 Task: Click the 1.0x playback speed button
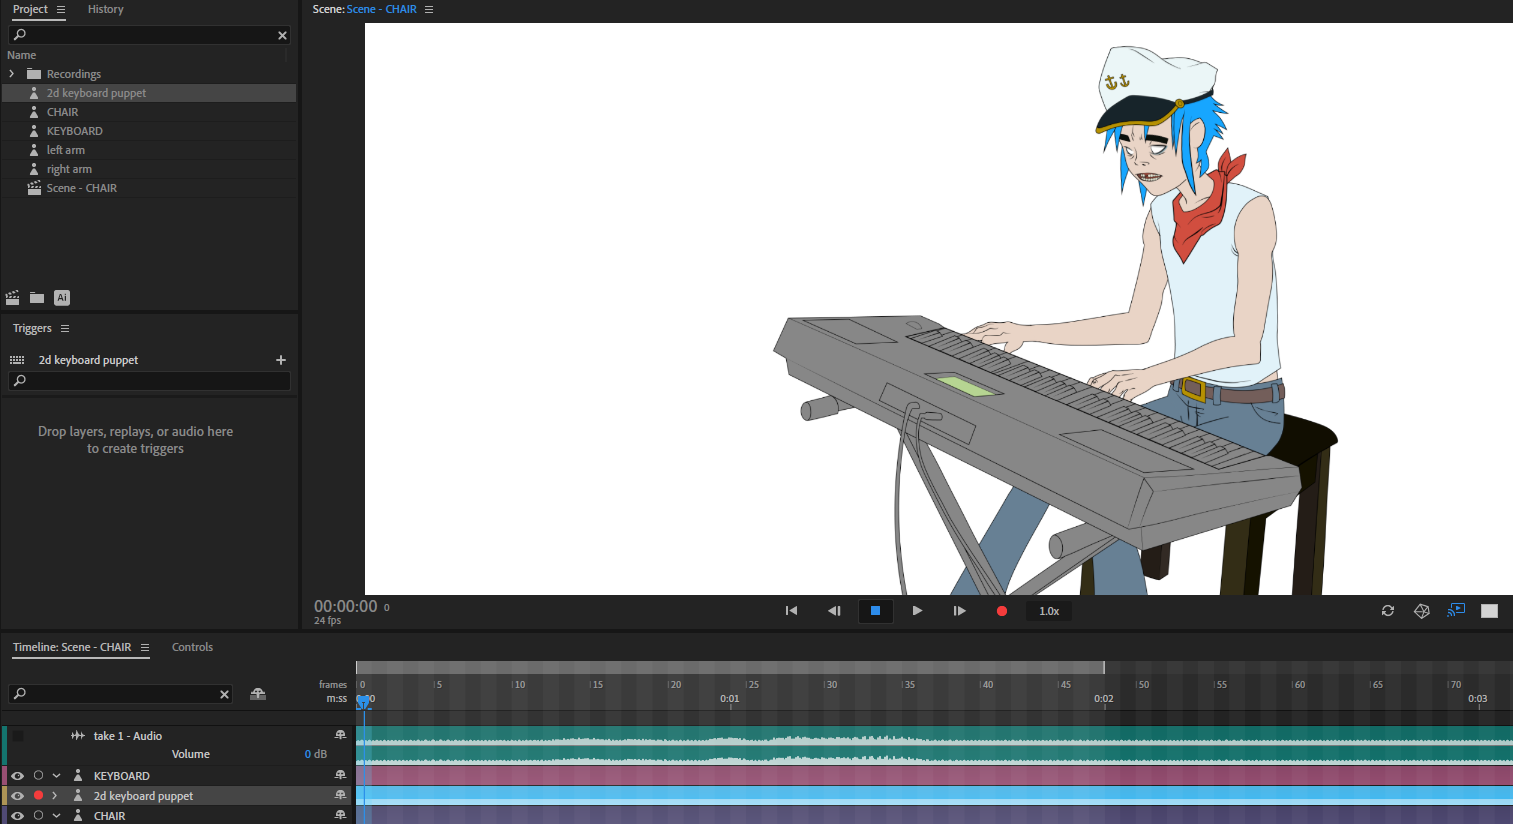pos(1048,610)
